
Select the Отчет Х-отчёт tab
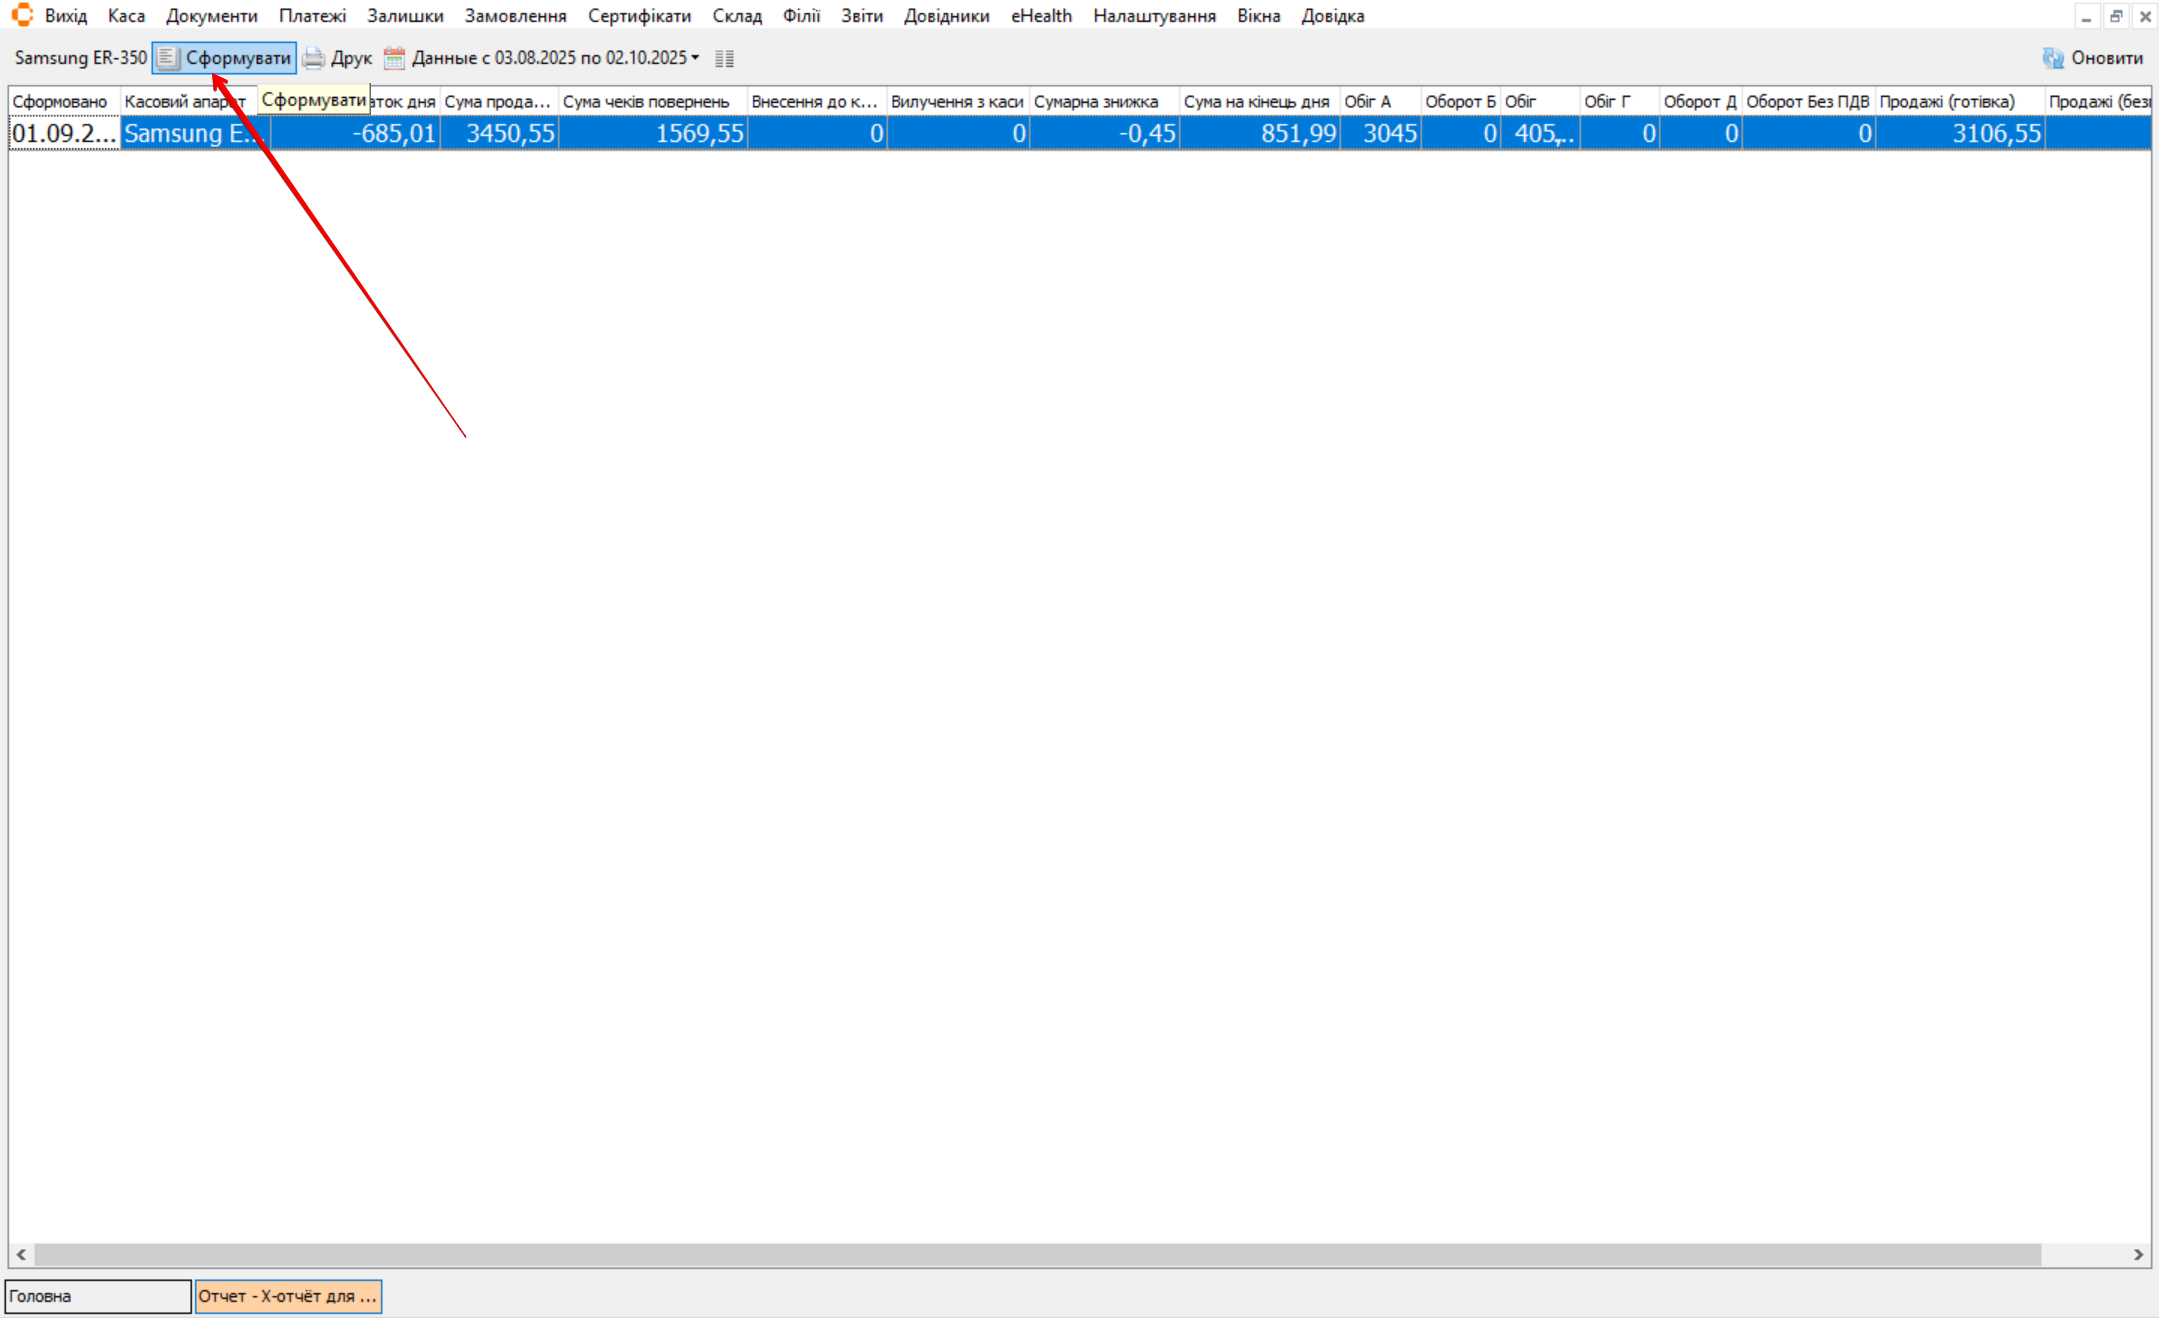(x=288, y=1296)
